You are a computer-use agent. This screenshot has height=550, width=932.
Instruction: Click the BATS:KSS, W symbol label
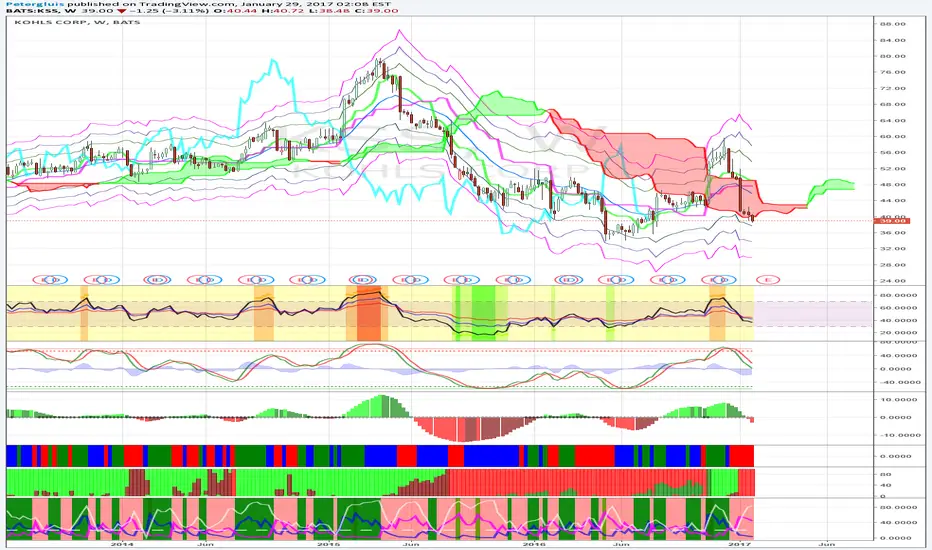40,11
